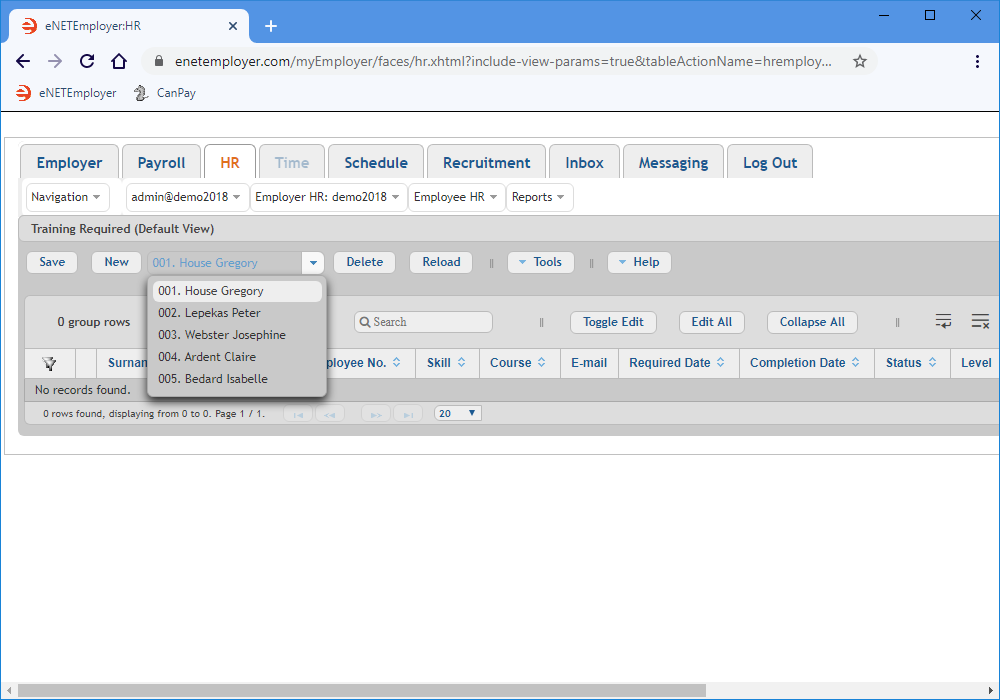Expand the Reports menu
Image resolution: width=1000 pixels, height=700 pixels.
[539, 197]
